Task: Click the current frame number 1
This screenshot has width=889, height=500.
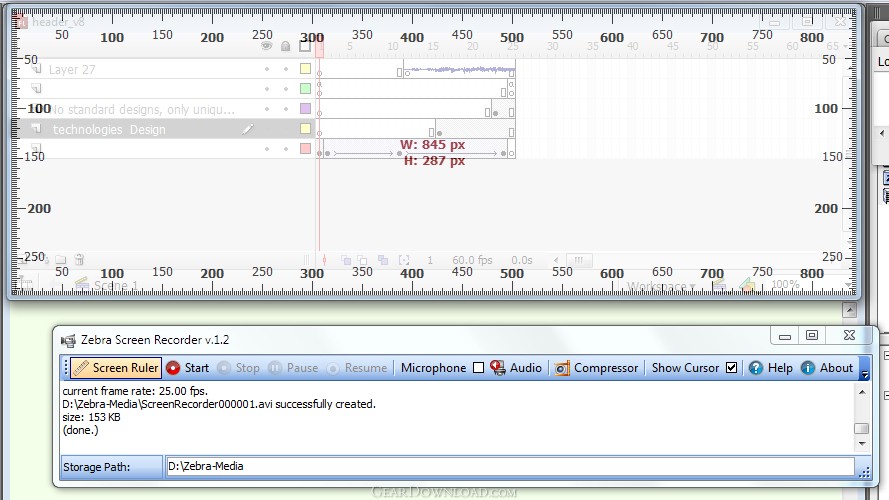Action: pos(430,260)
